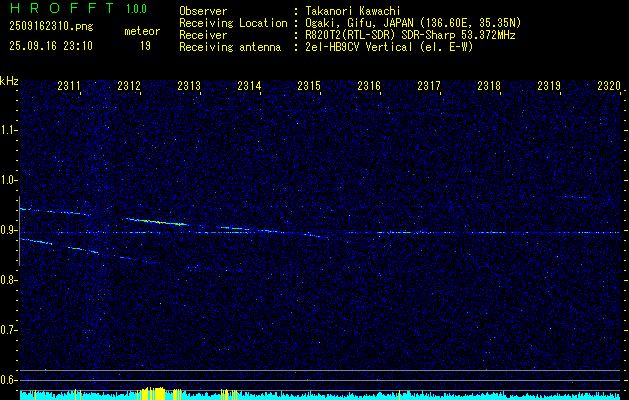This screenshot has width=629, height=400.
Task: Click the timestamp 25.09.16 23:10
Action: click(51, 46)
